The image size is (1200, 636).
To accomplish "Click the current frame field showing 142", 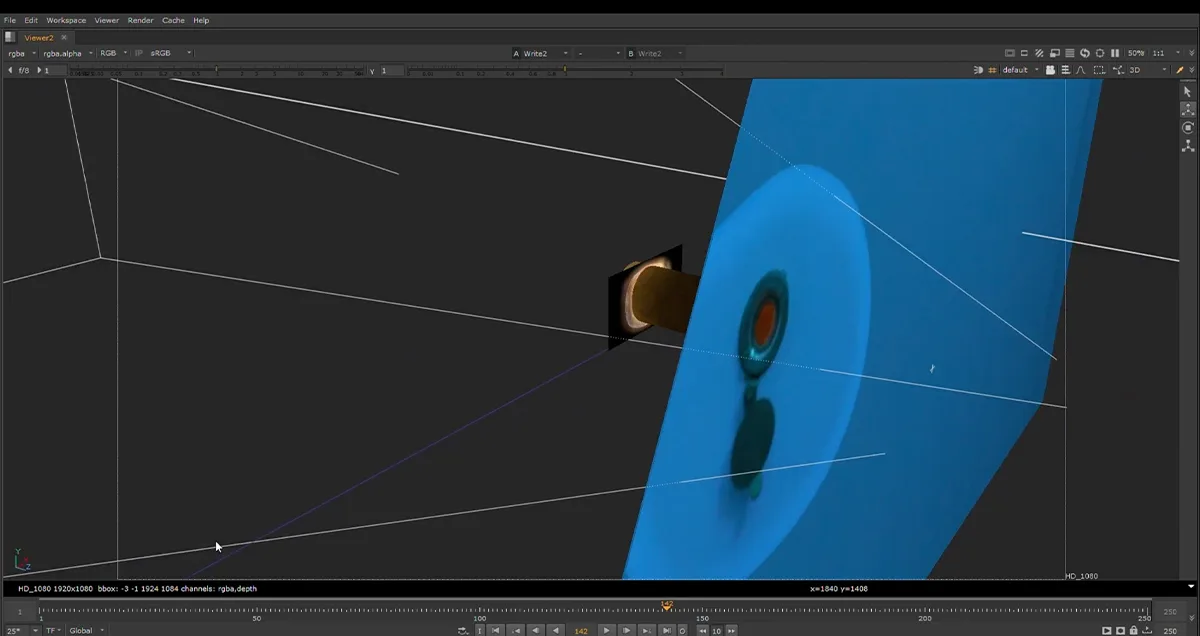I will (581, 631).
